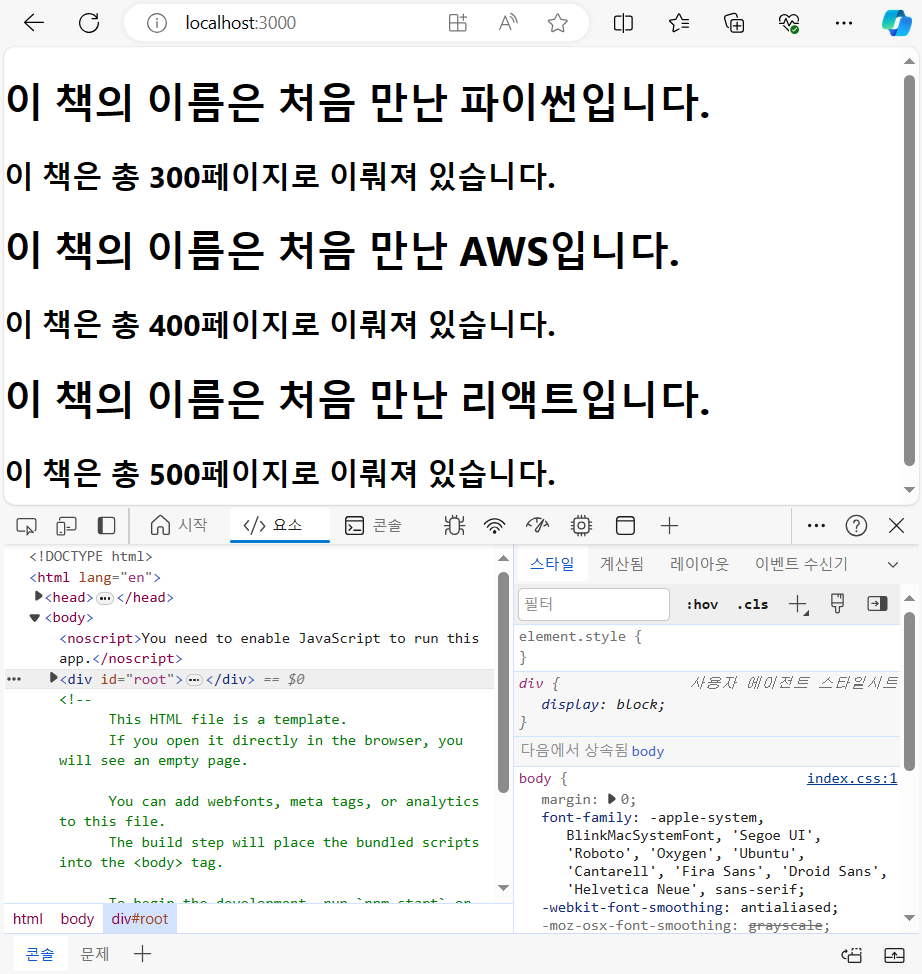Toggle the .cls class editor

(752, 604)
